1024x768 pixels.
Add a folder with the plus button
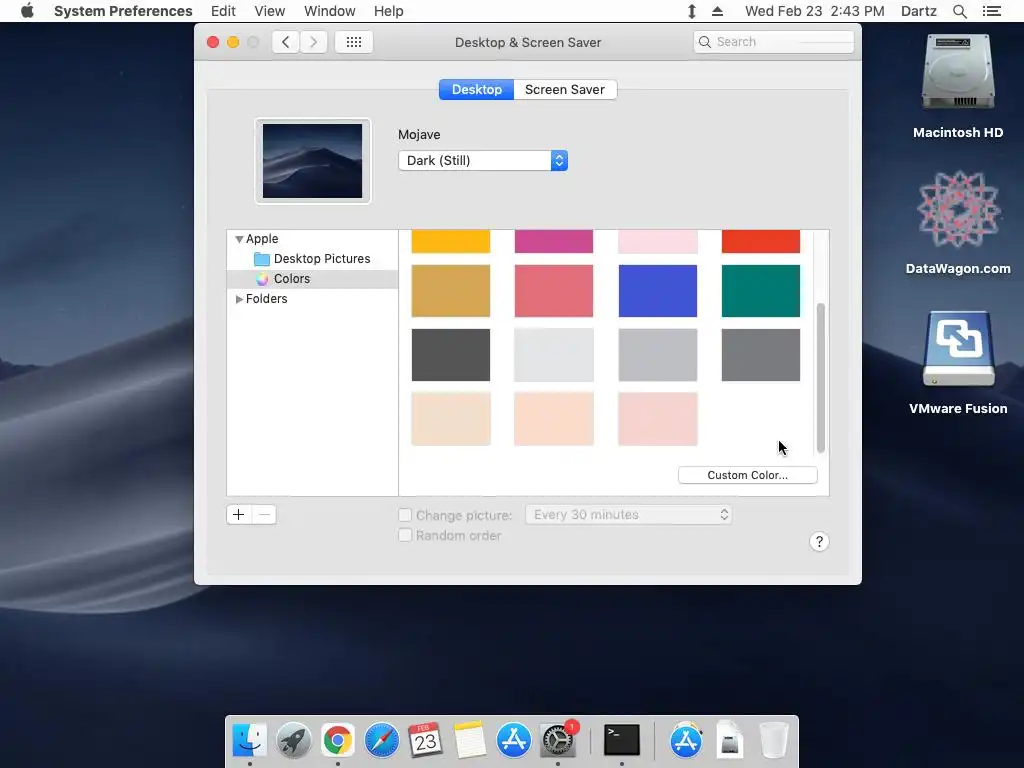tap(239, 515)
